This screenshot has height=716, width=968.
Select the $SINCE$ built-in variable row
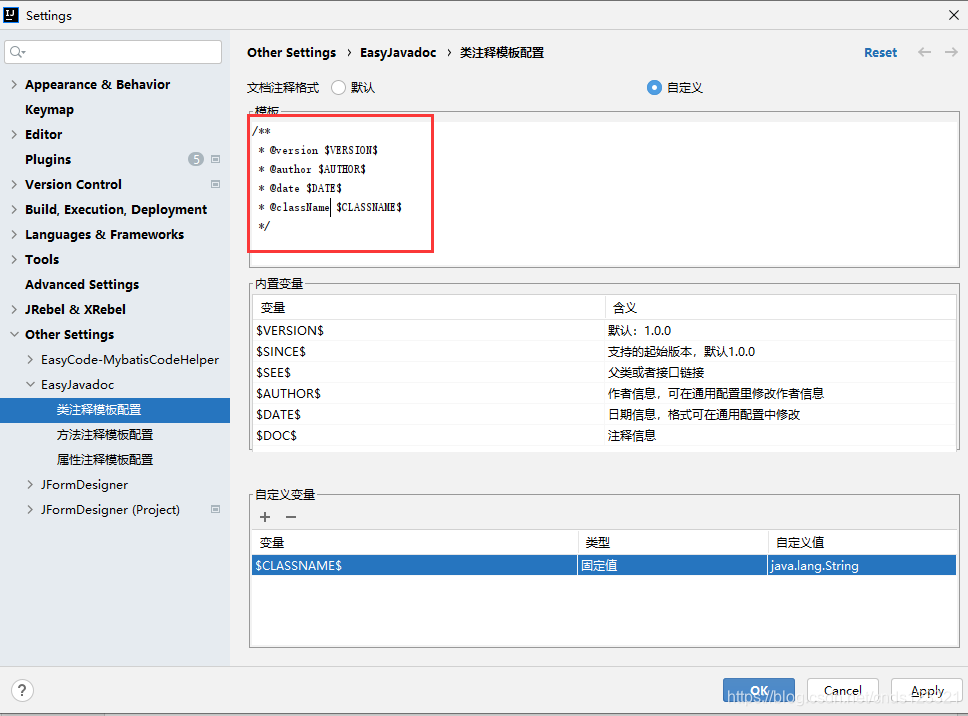[x=604, y=351]
